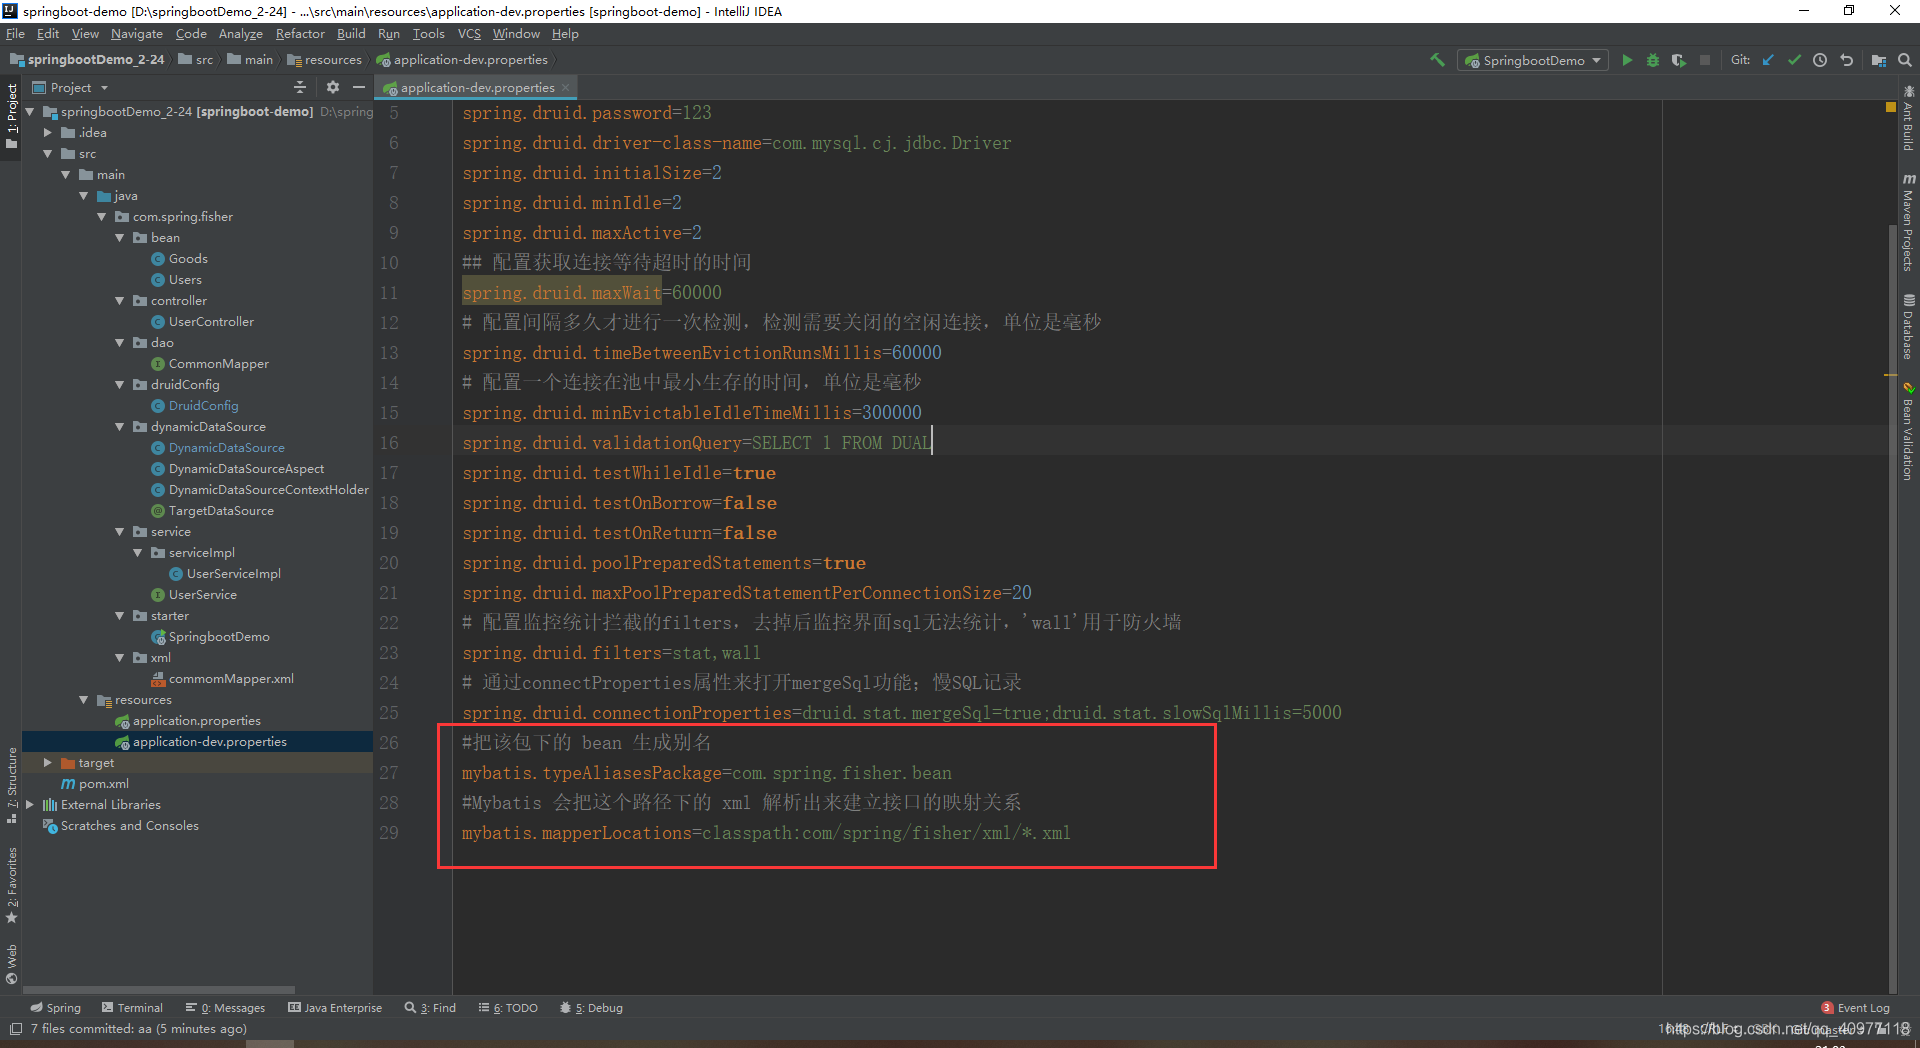The width and height of the screenshot is (1920, 1048).
Task: Select pom.xml in project tree
Action: coord(103,784)
